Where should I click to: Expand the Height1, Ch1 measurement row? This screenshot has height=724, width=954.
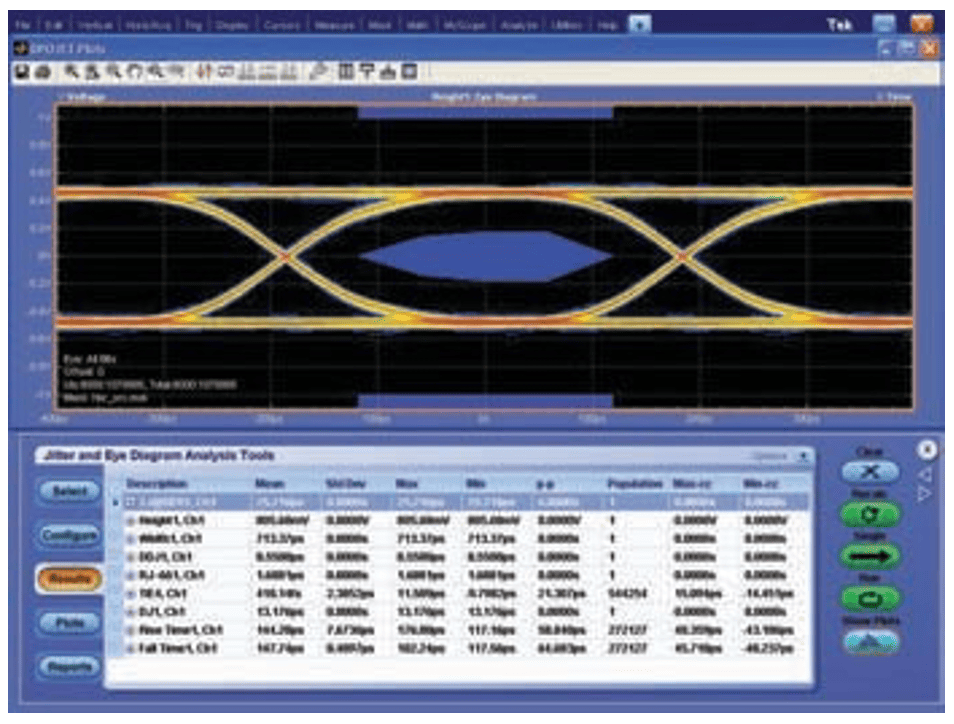click(129, 520)
